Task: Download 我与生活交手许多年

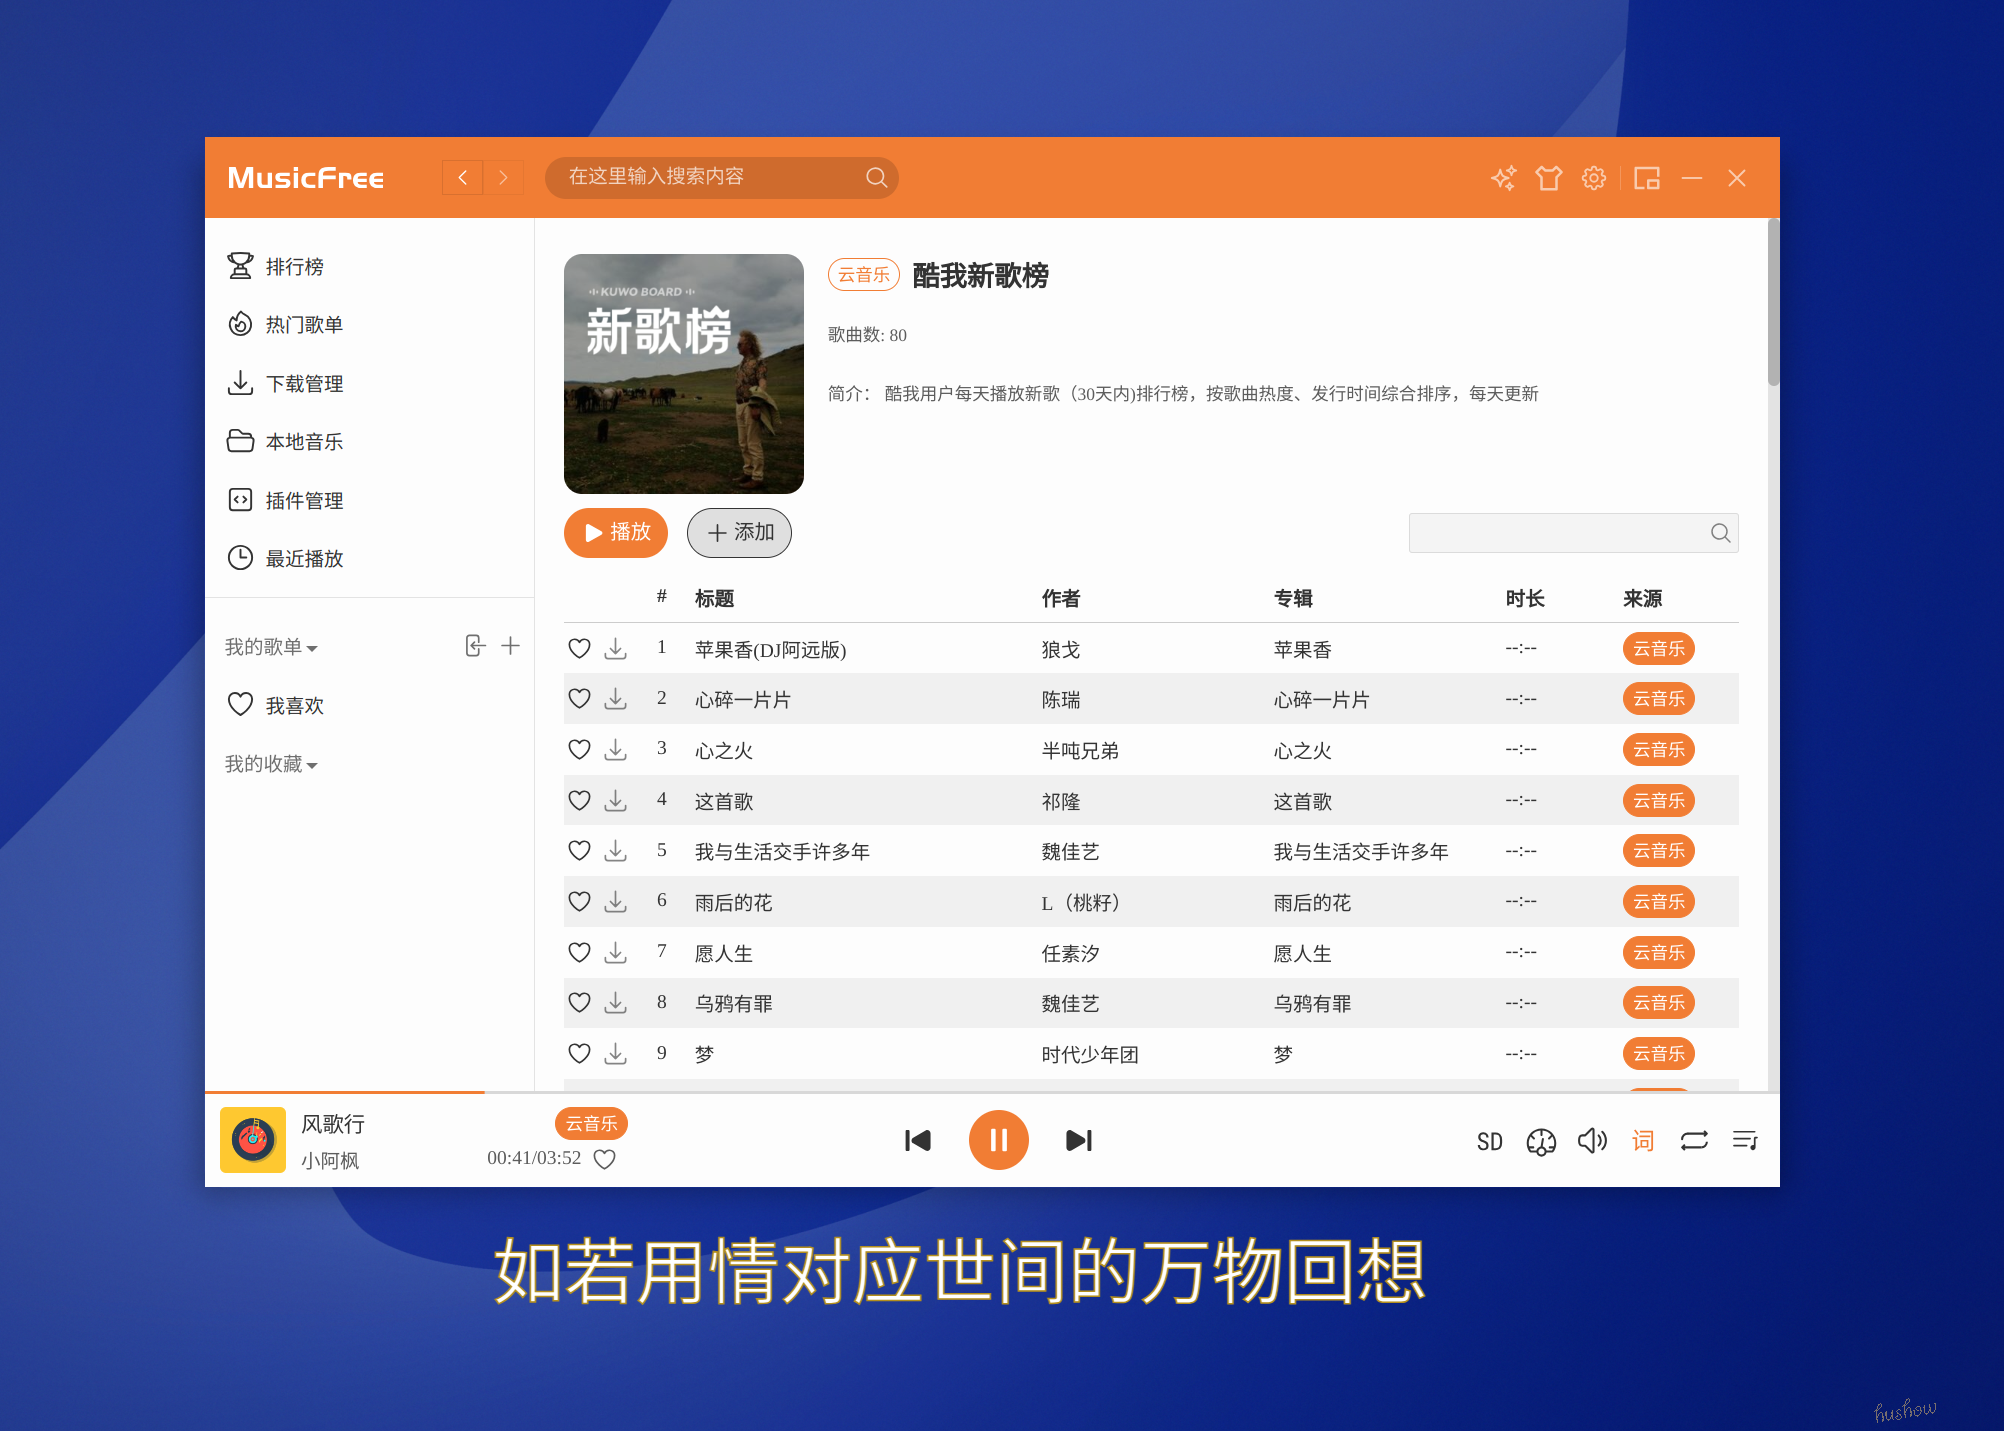Action: [x=616, y=850]
